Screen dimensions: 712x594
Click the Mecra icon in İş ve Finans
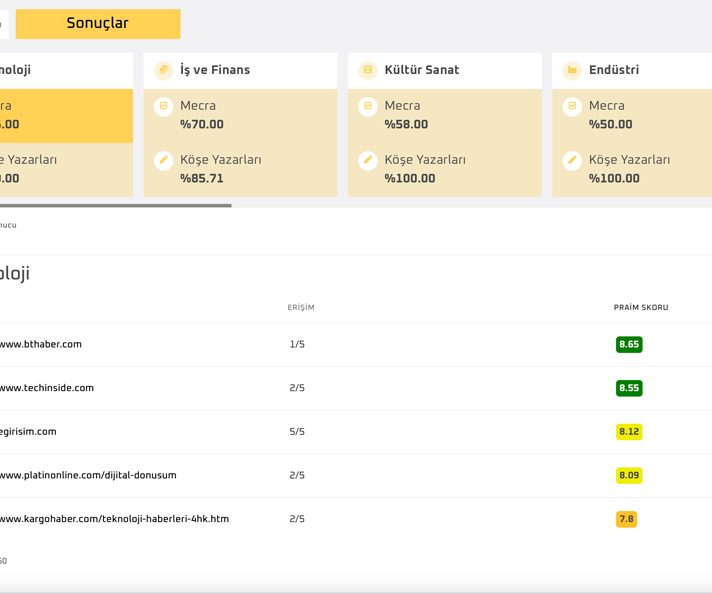point(163,106)
